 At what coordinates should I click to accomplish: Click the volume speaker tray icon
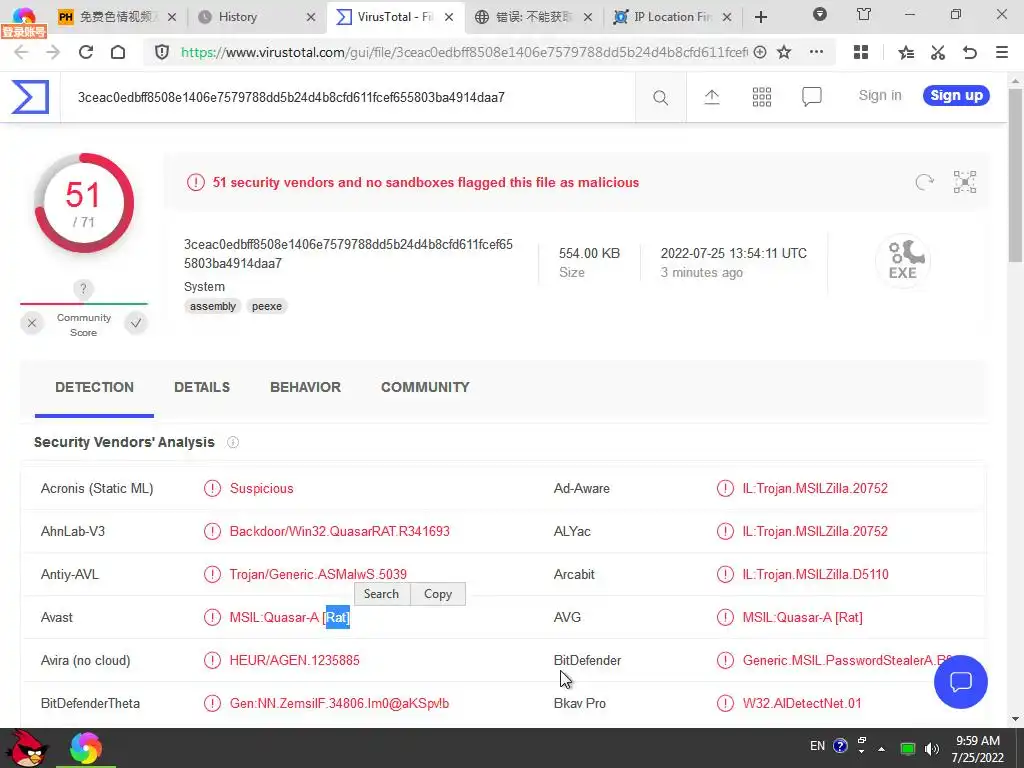pyautogui.click(x=932, y=748)
